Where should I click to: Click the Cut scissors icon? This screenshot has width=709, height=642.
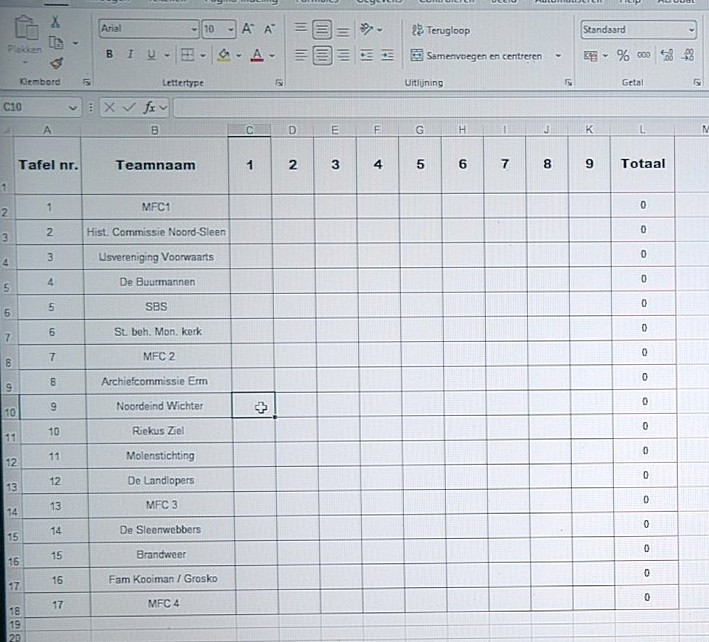56,21
